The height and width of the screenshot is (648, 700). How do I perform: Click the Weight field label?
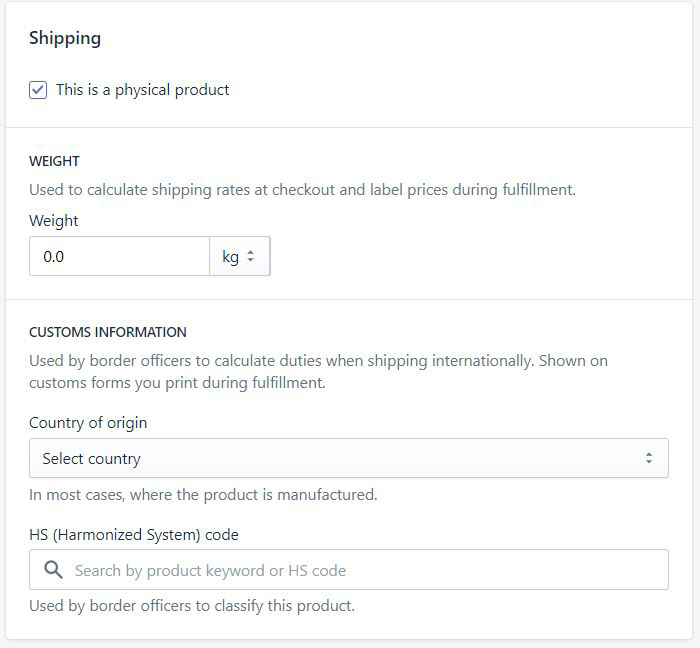54,221
